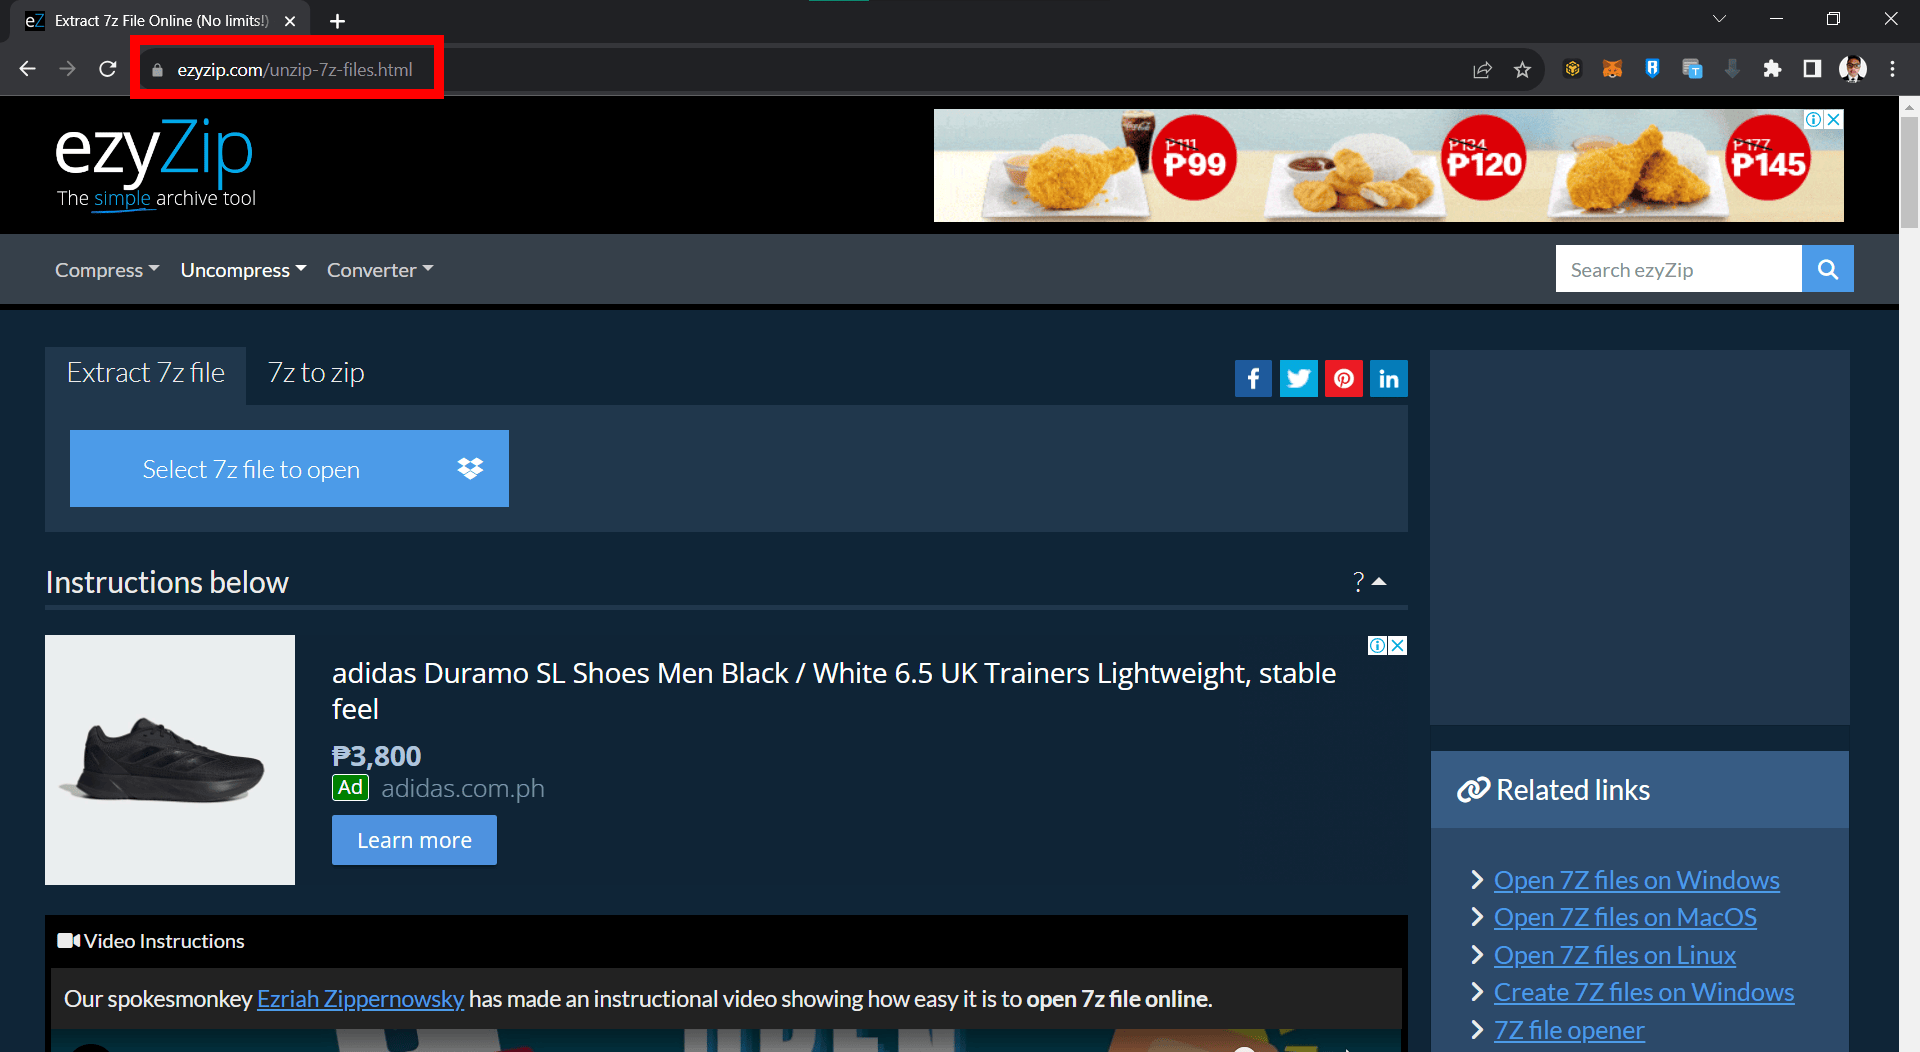
Task: Select the Extract 7z file tab
Action: [146, 373]
